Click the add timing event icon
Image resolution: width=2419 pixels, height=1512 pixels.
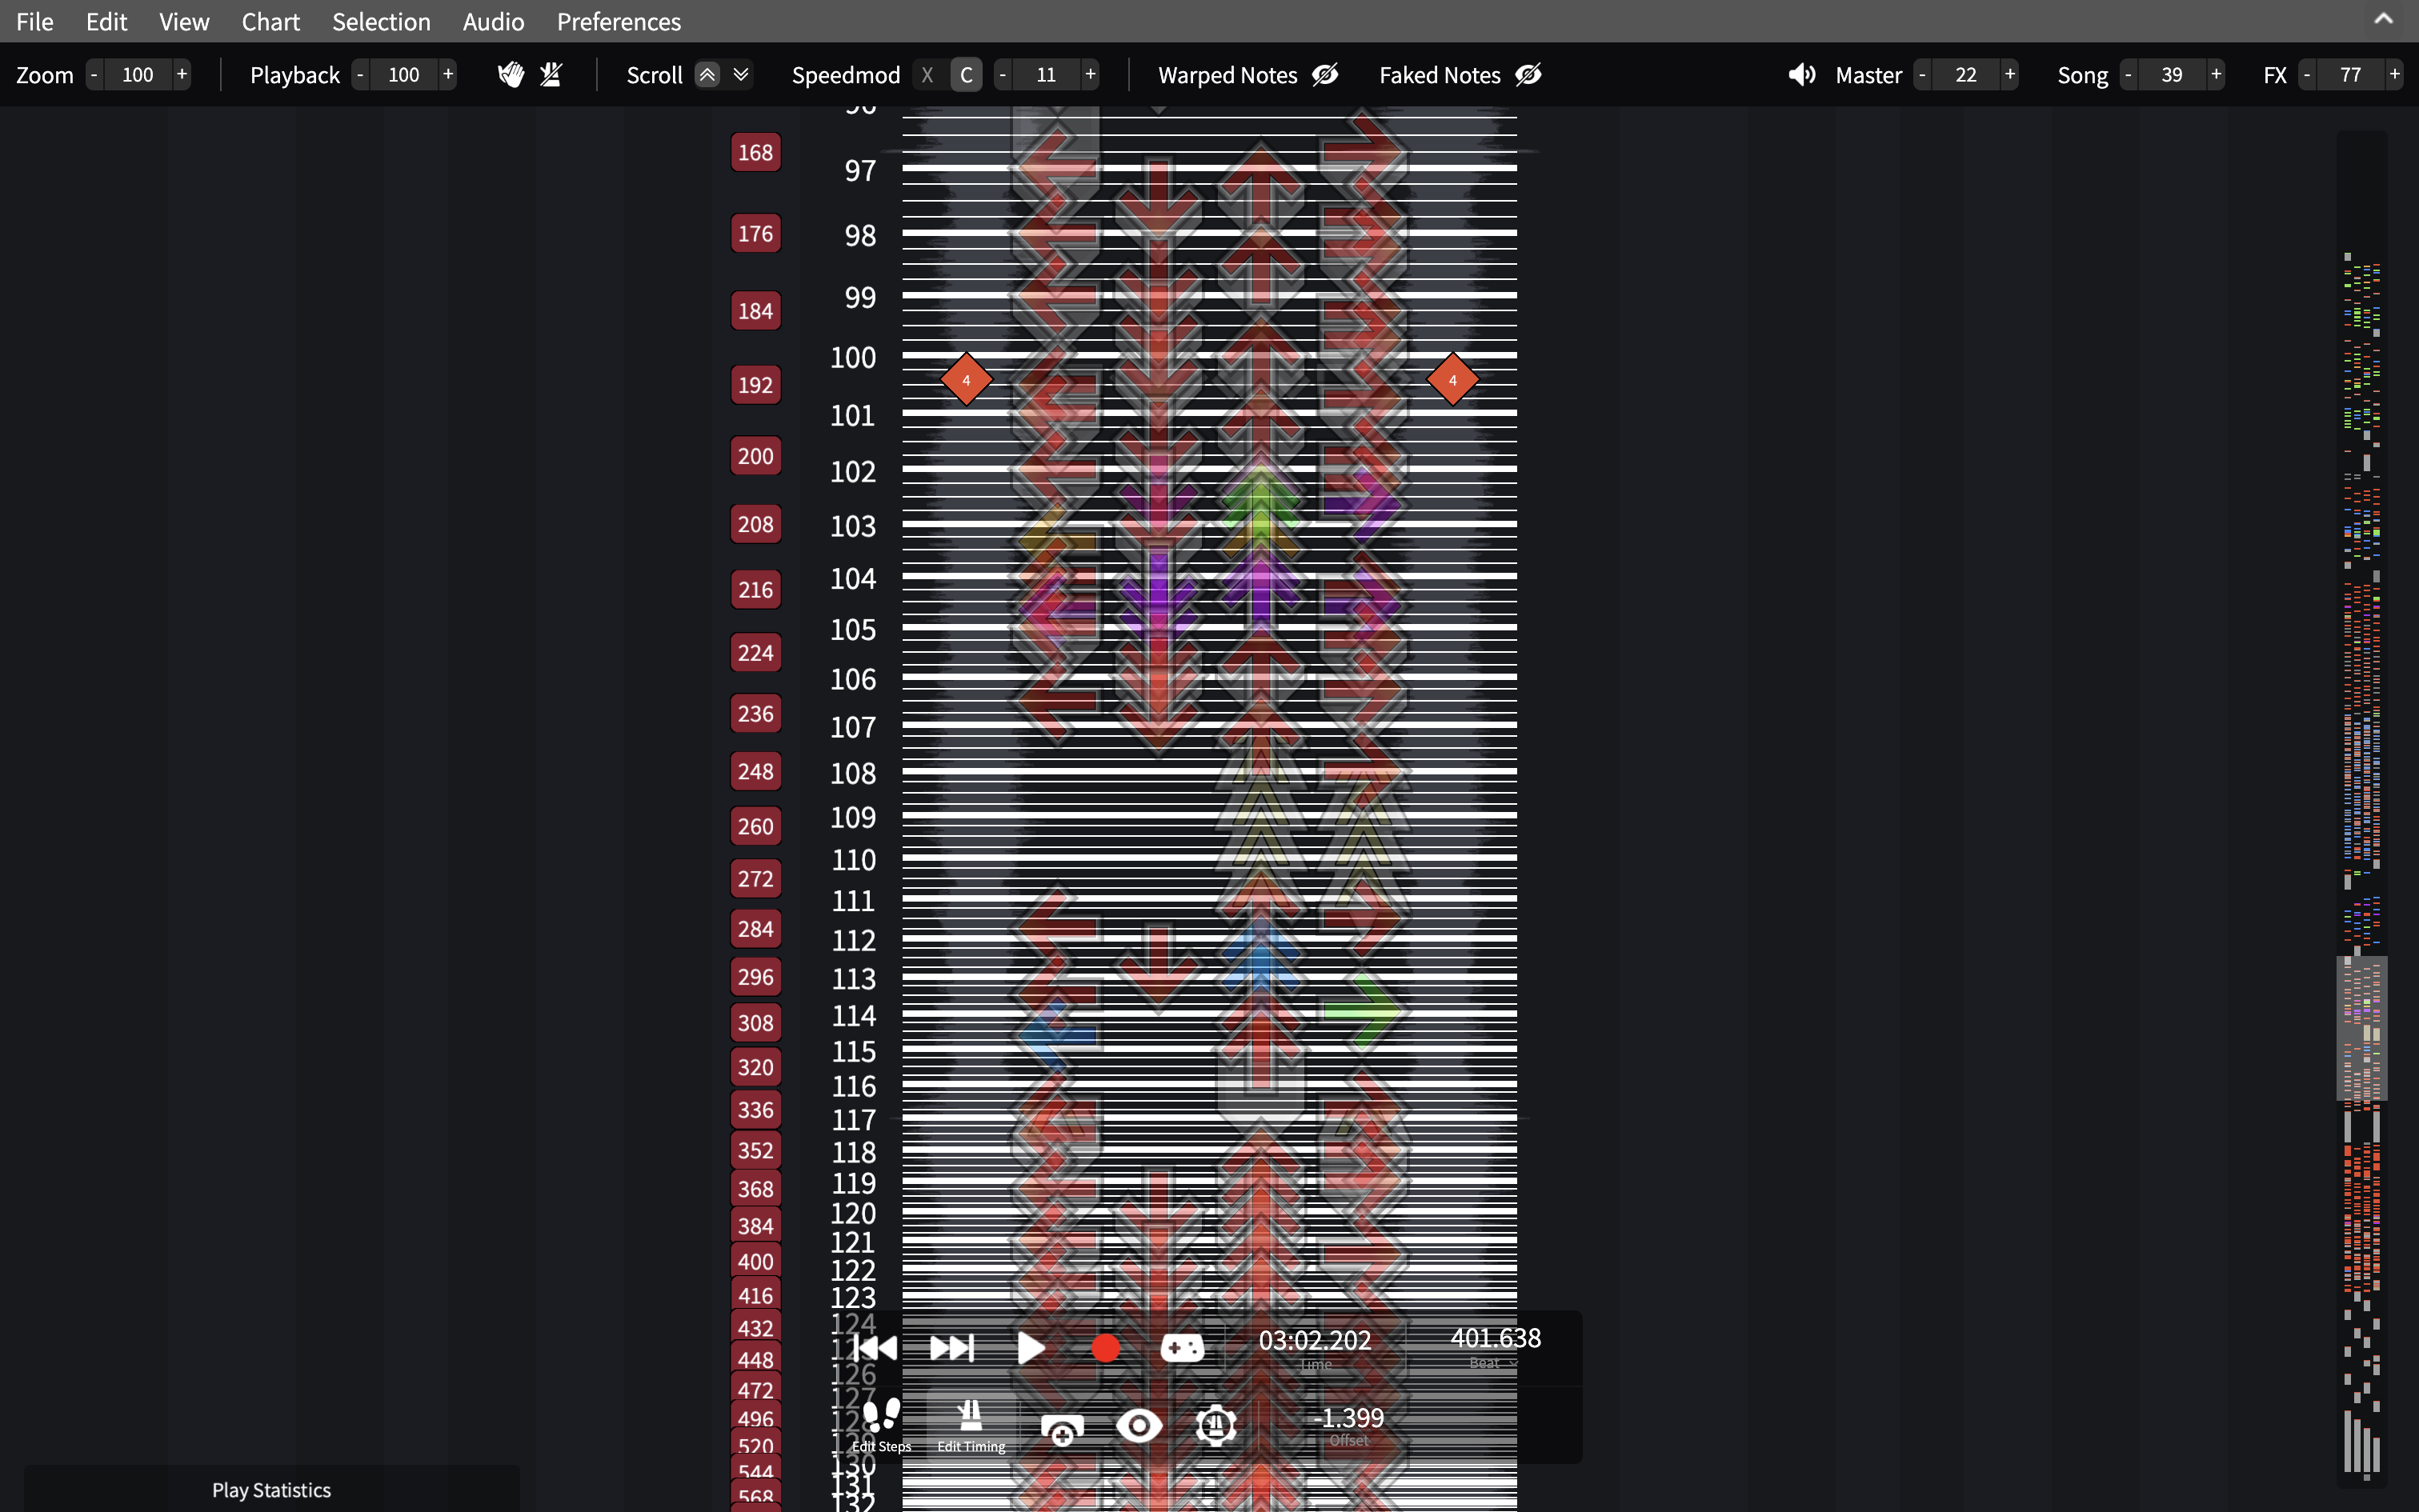pos(1062,1427)
